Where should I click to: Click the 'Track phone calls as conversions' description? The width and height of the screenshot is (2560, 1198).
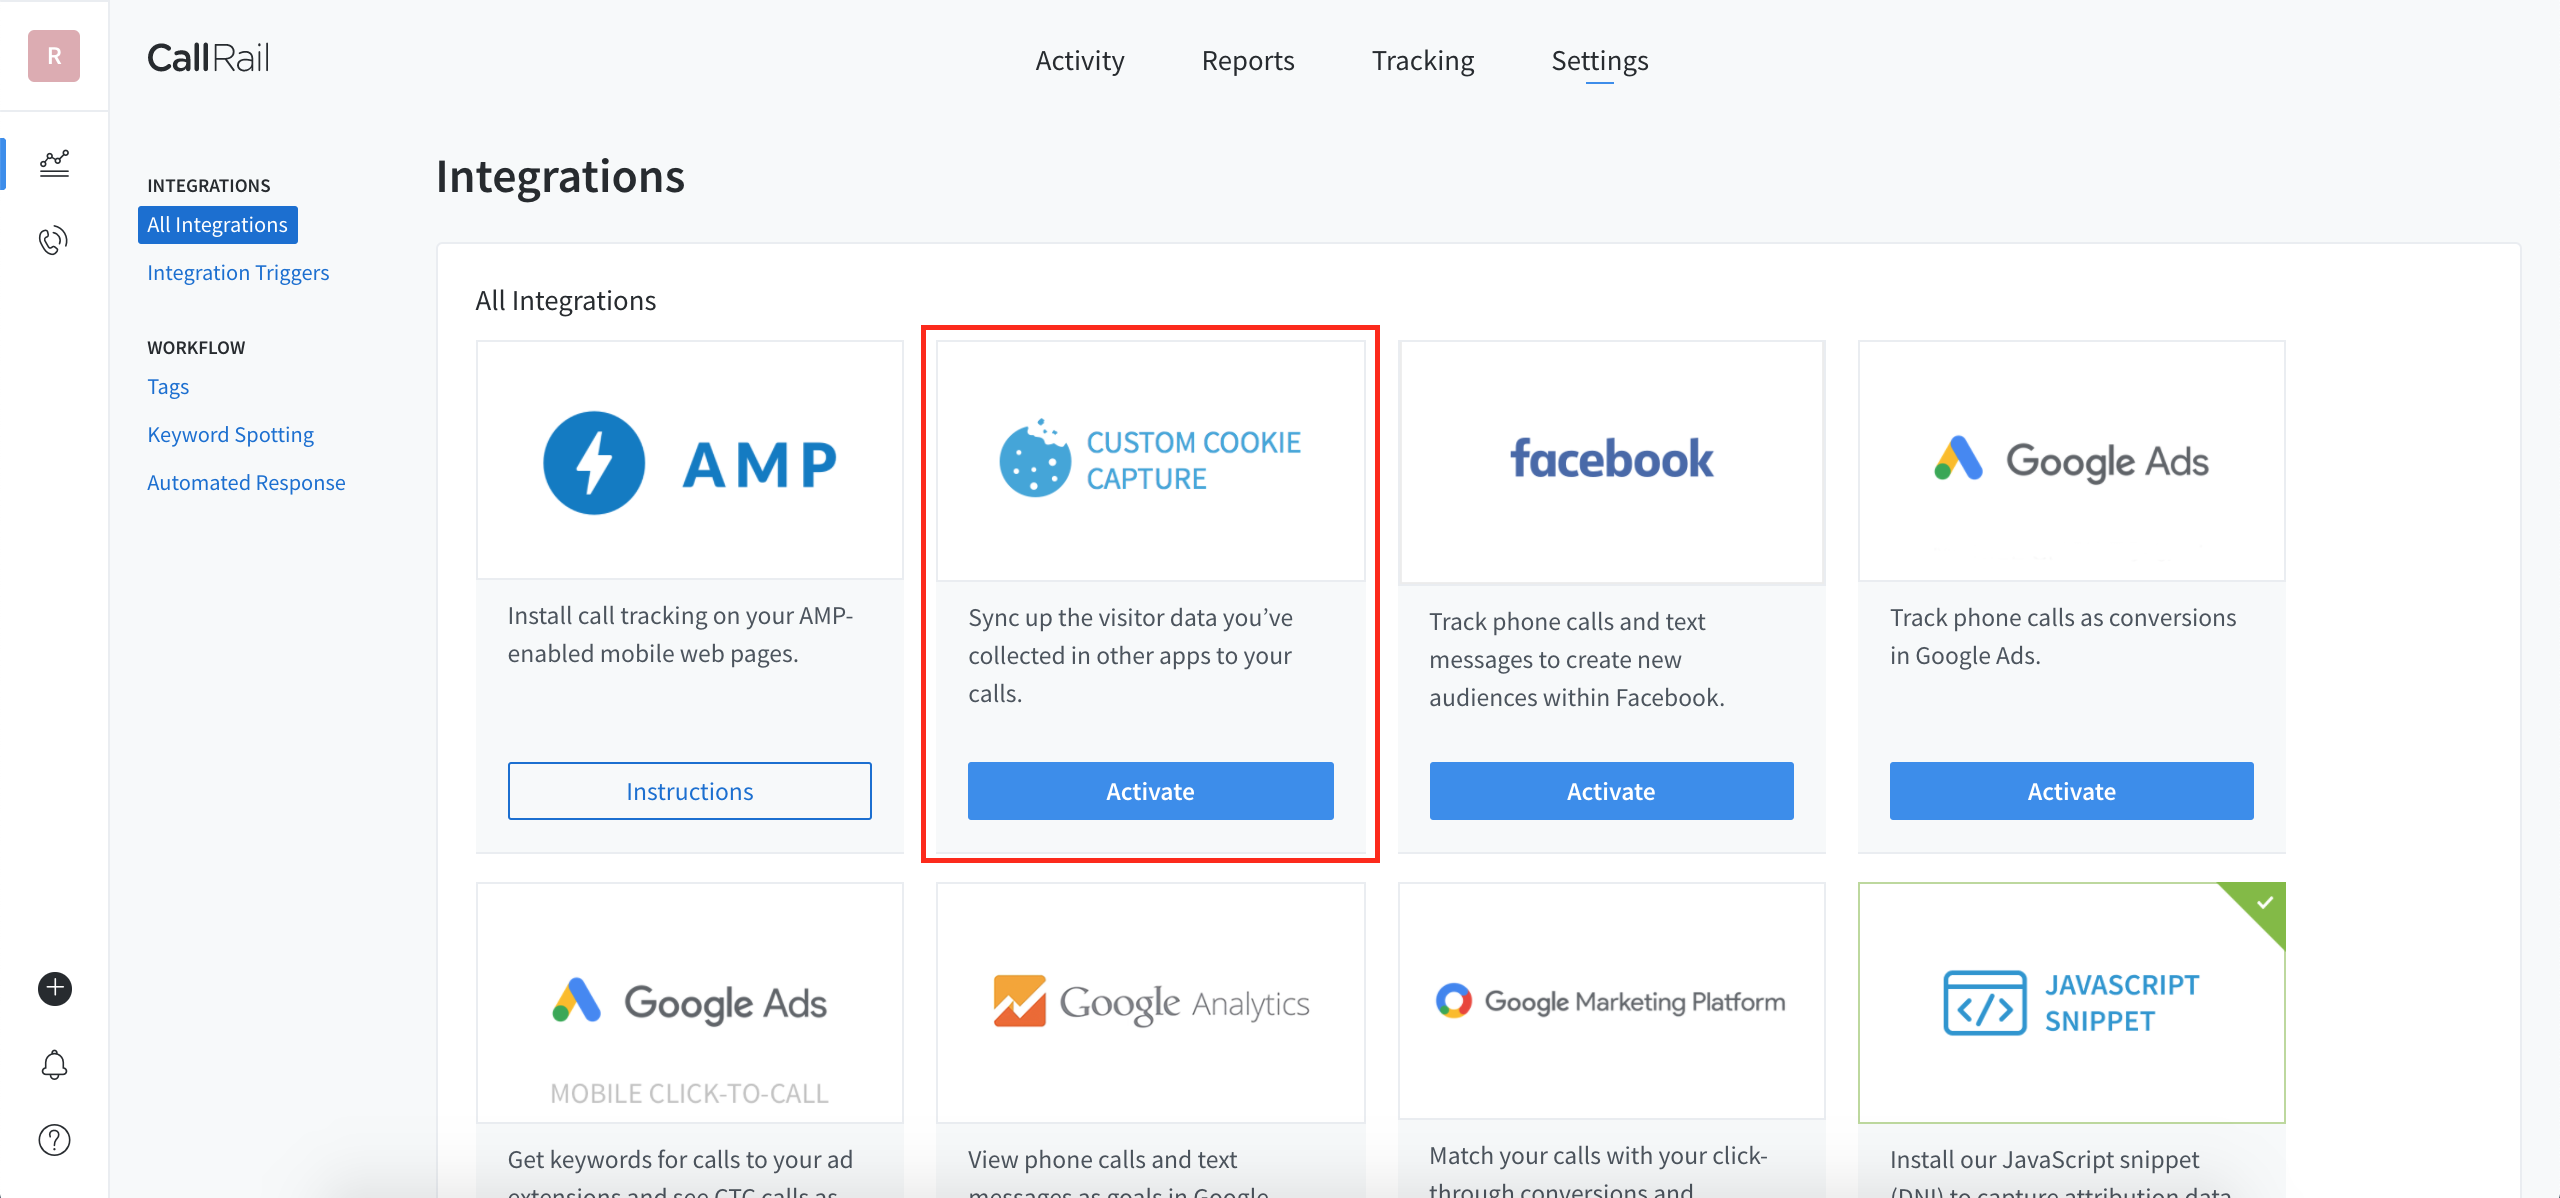[x=2063, y=637]
